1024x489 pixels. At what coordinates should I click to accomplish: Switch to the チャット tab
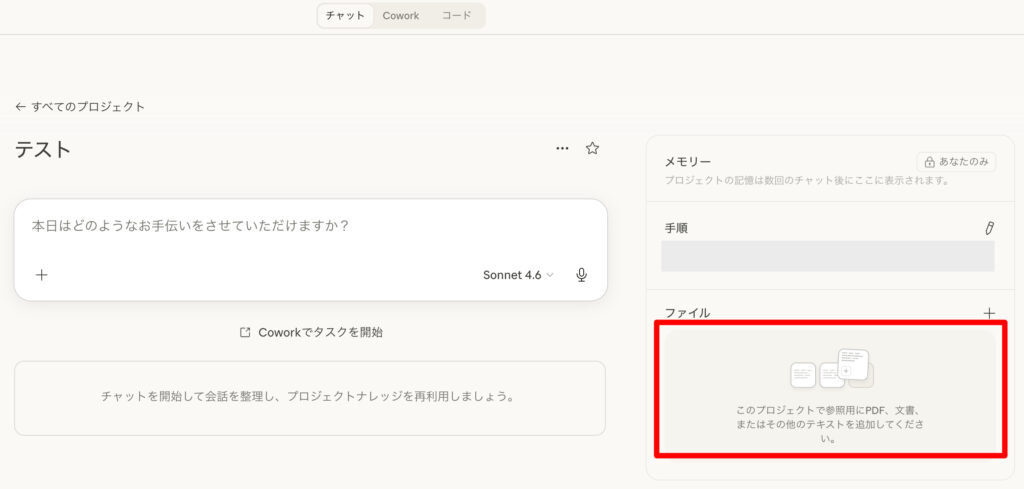[x=345, y=16]
